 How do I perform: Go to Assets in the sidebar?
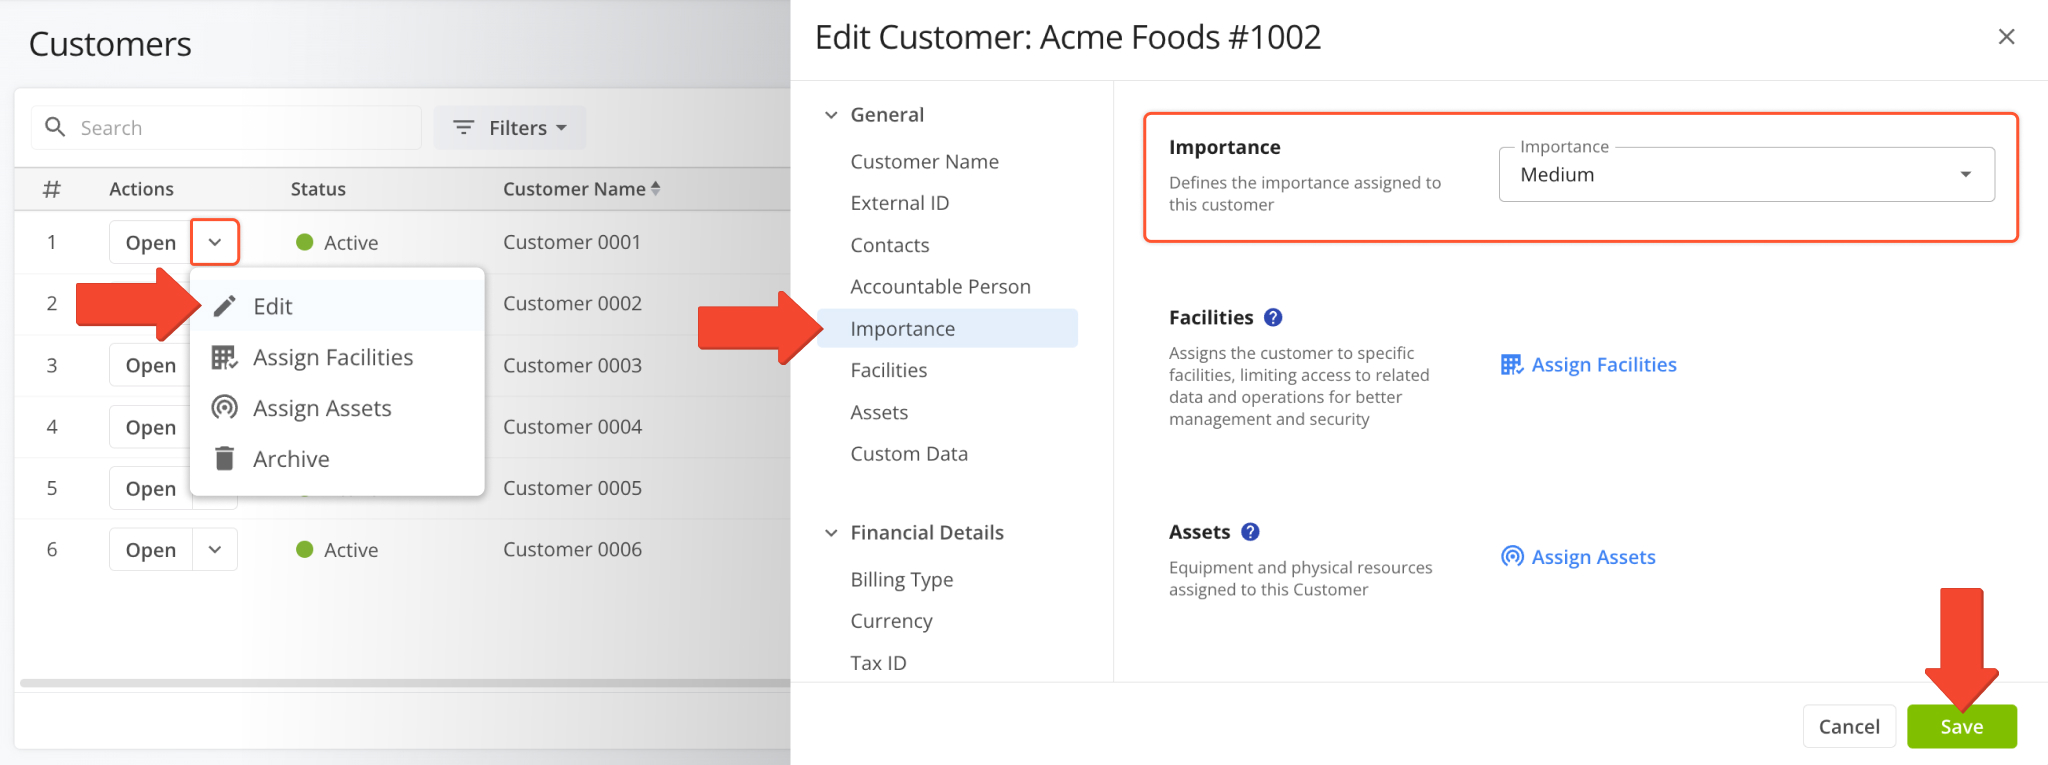tap(879, 412)
